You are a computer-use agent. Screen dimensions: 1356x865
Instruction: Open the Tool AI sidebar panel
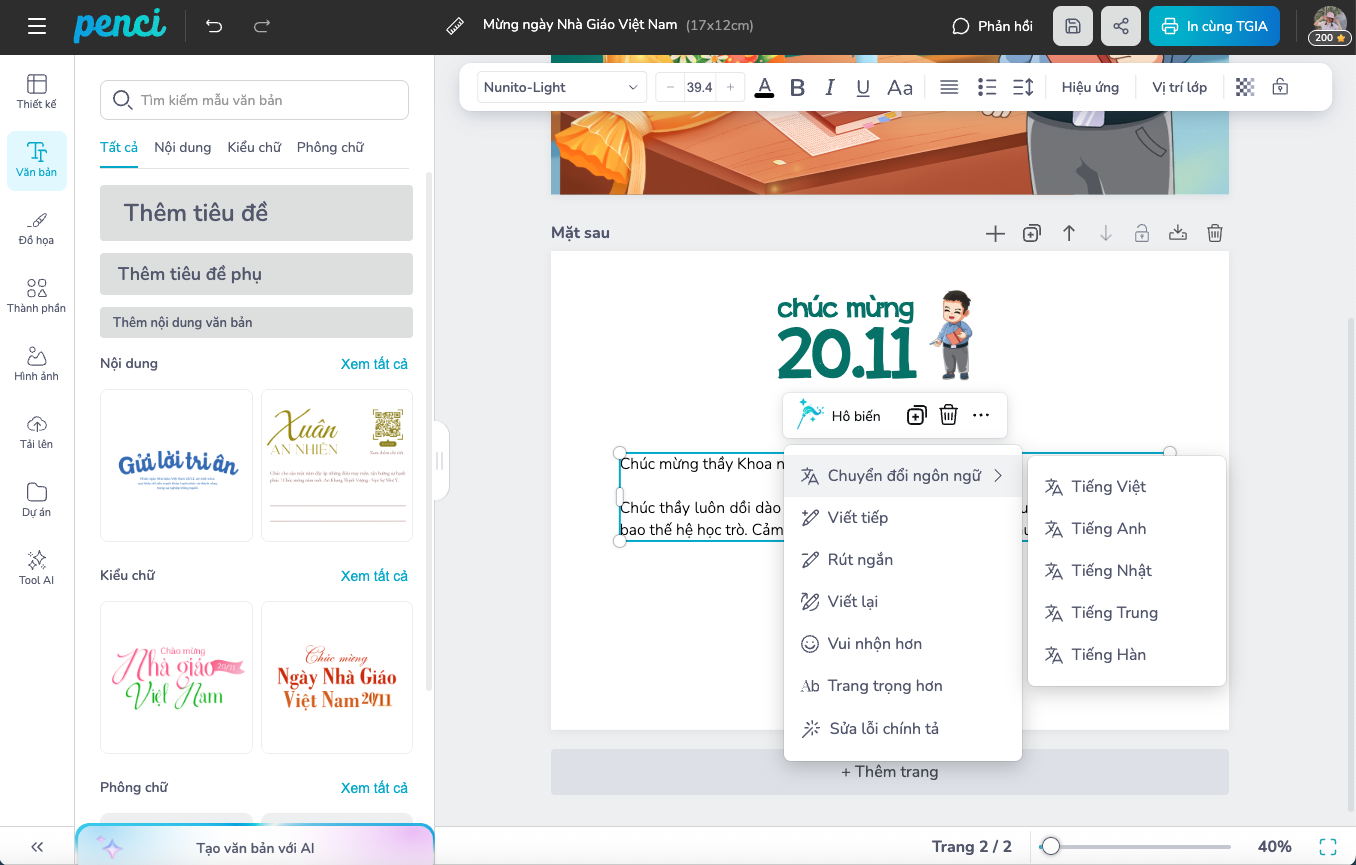(x=37, y=567)
